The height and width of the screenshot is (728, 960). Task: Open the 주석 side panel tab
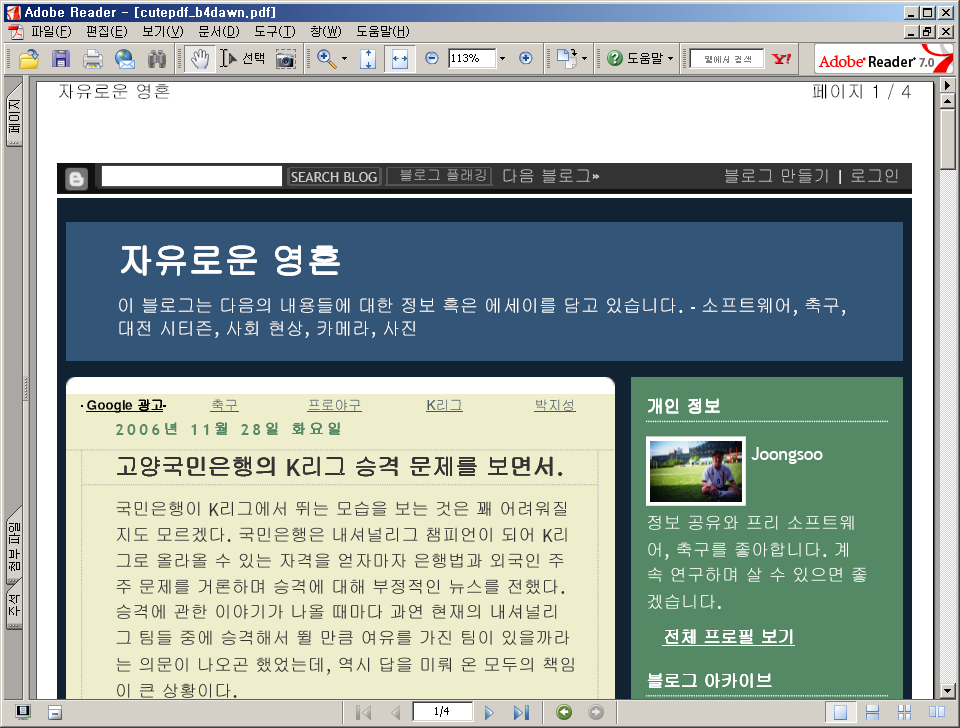[x=14, y=606]
